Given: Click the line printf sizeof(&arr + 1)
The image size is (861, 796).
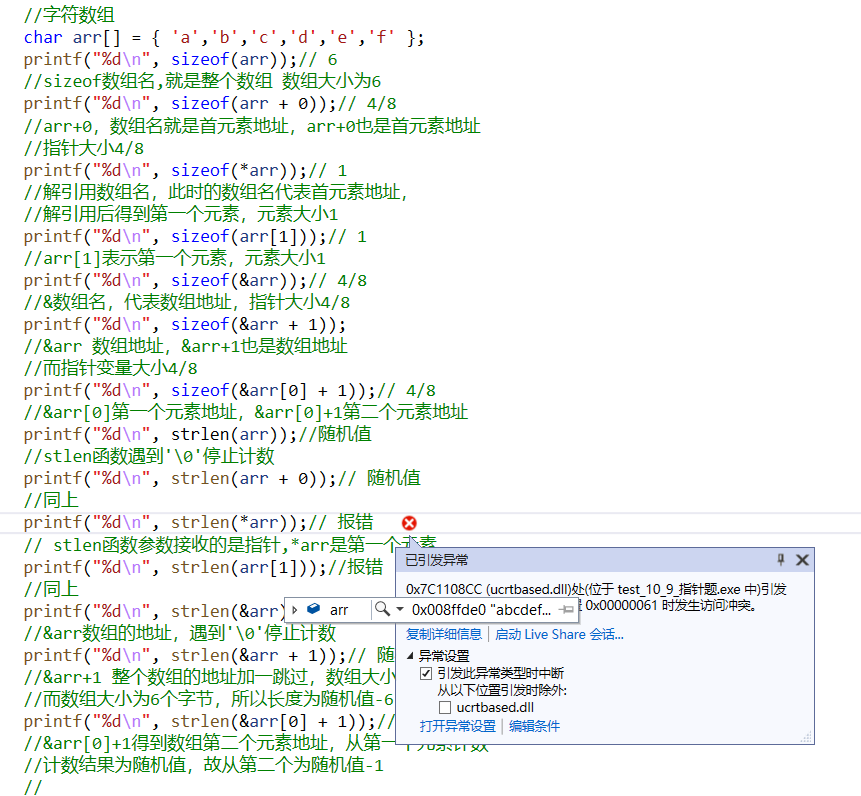Looking at the screenshot, I should pyautogui.click(x=184, y=324).
